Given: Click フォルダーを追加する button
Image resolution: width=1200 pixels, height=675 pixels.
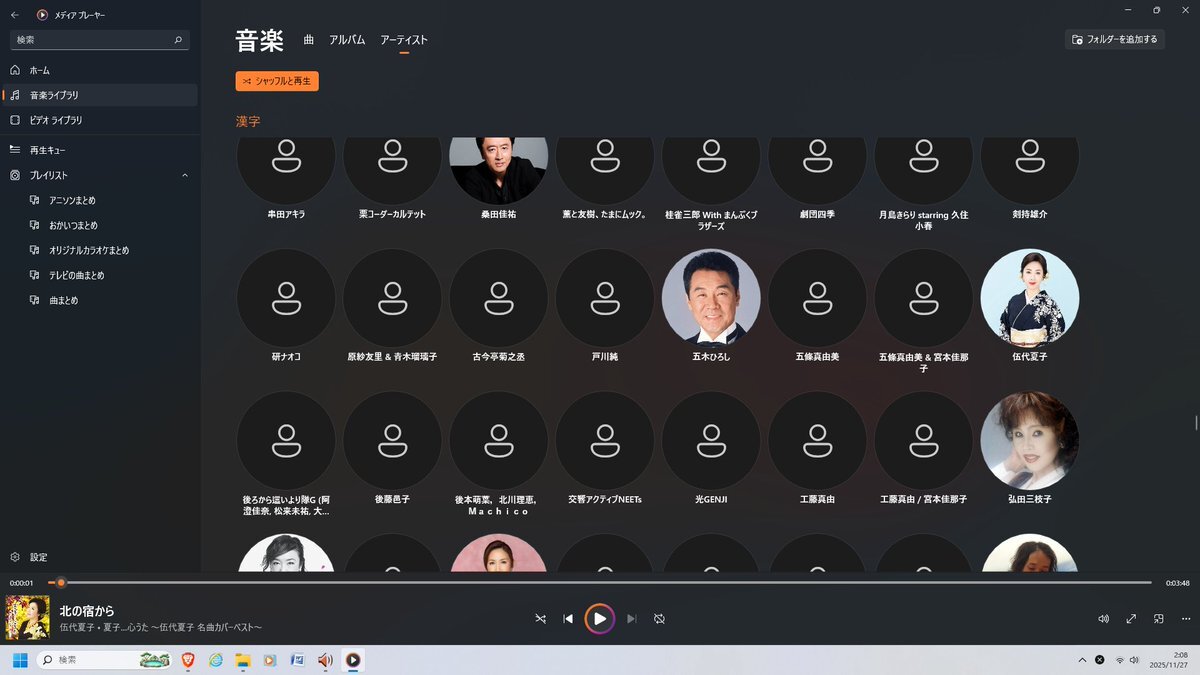Looking at the screenshot, I should coord(1115,40).
